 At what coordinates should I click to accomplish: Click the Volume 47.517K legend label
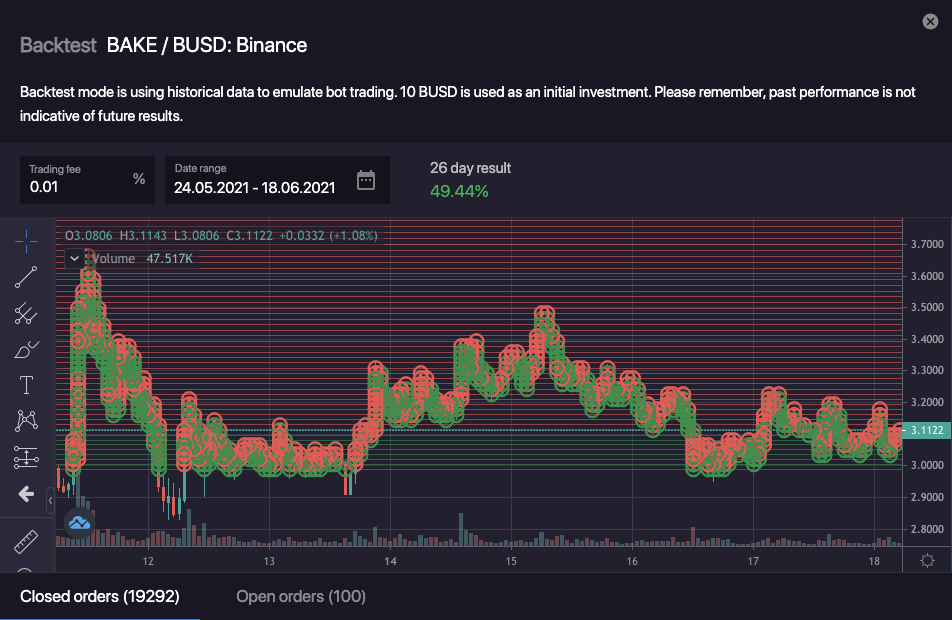pyautogui.click(x=142, y=259)
